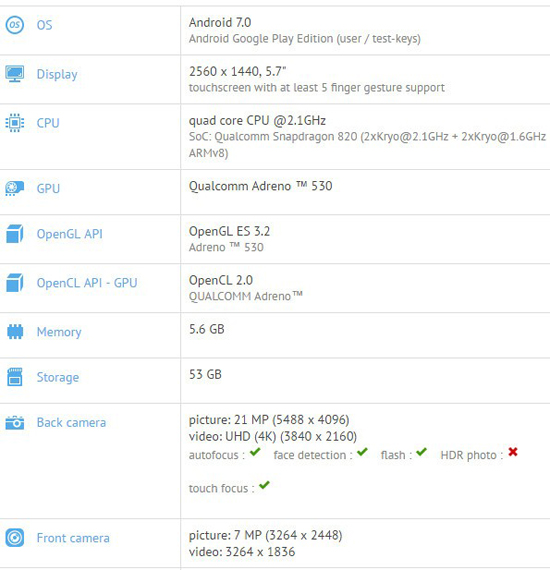Click the Back camera icon
Viewport: 550px width, 570px height.
[15, 423]
